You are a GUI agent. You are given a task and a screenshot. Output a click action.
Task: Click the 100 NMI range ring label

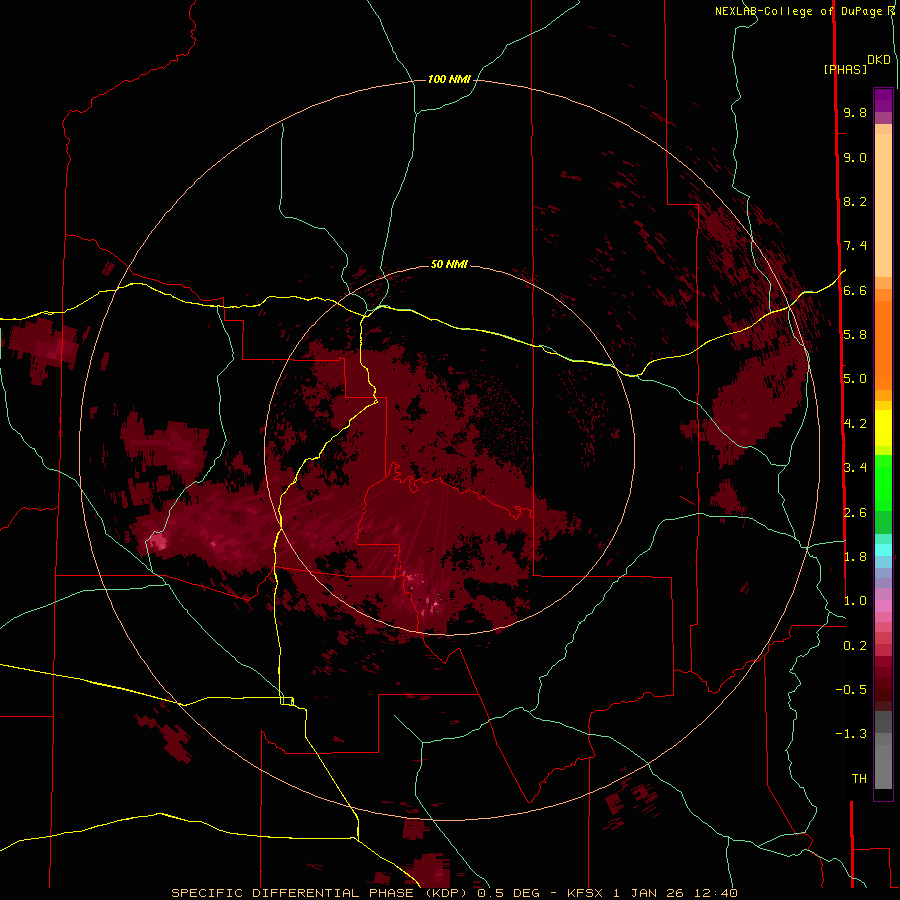(x=449, y=79)
